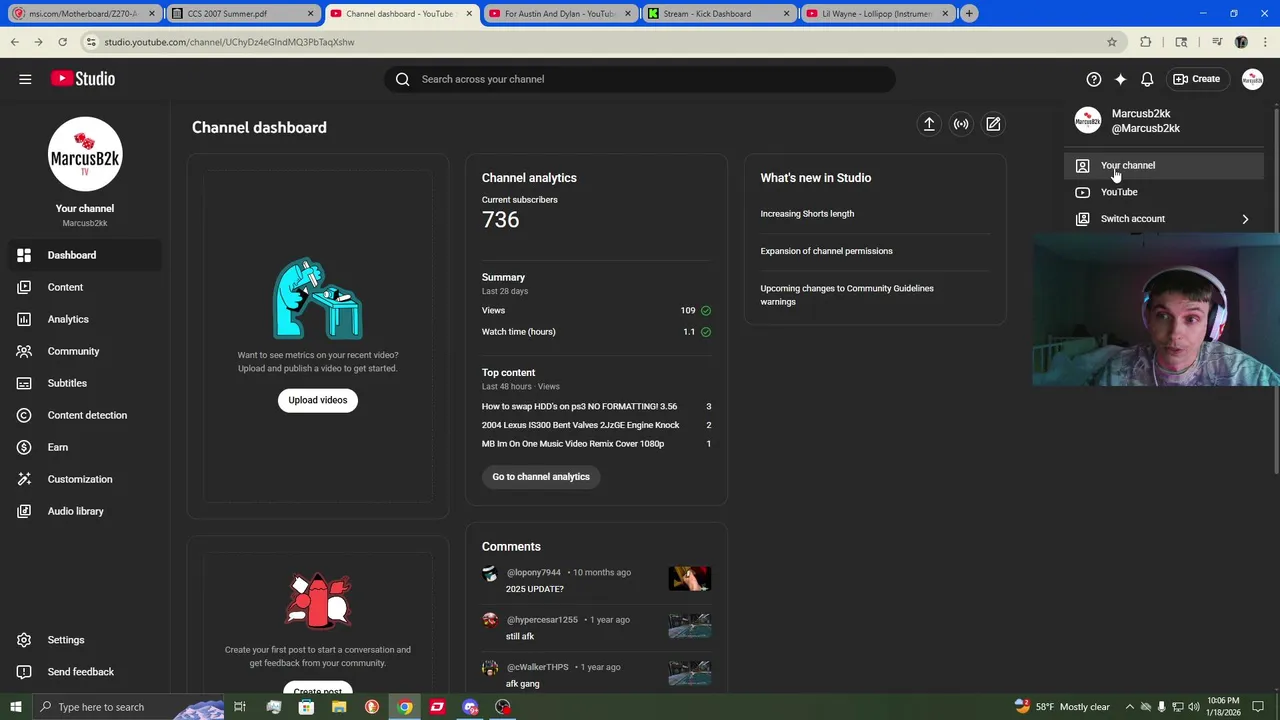Click the account avatar in header
Screen dimensions: 1280x720
[x=1252, y=79]
